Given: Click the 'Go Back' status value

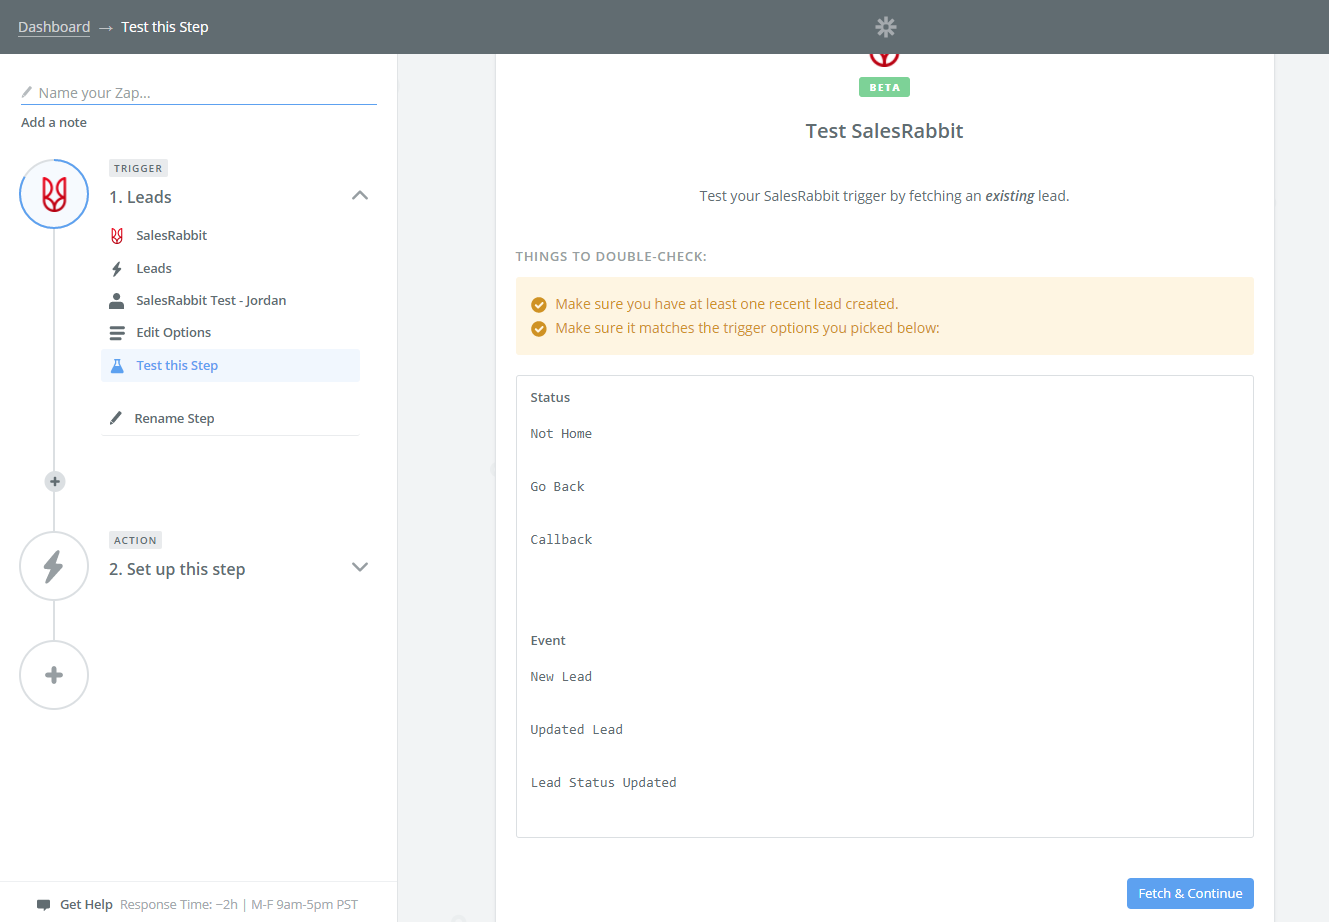Looking at the screenshot, I should (x=557, y=487).
